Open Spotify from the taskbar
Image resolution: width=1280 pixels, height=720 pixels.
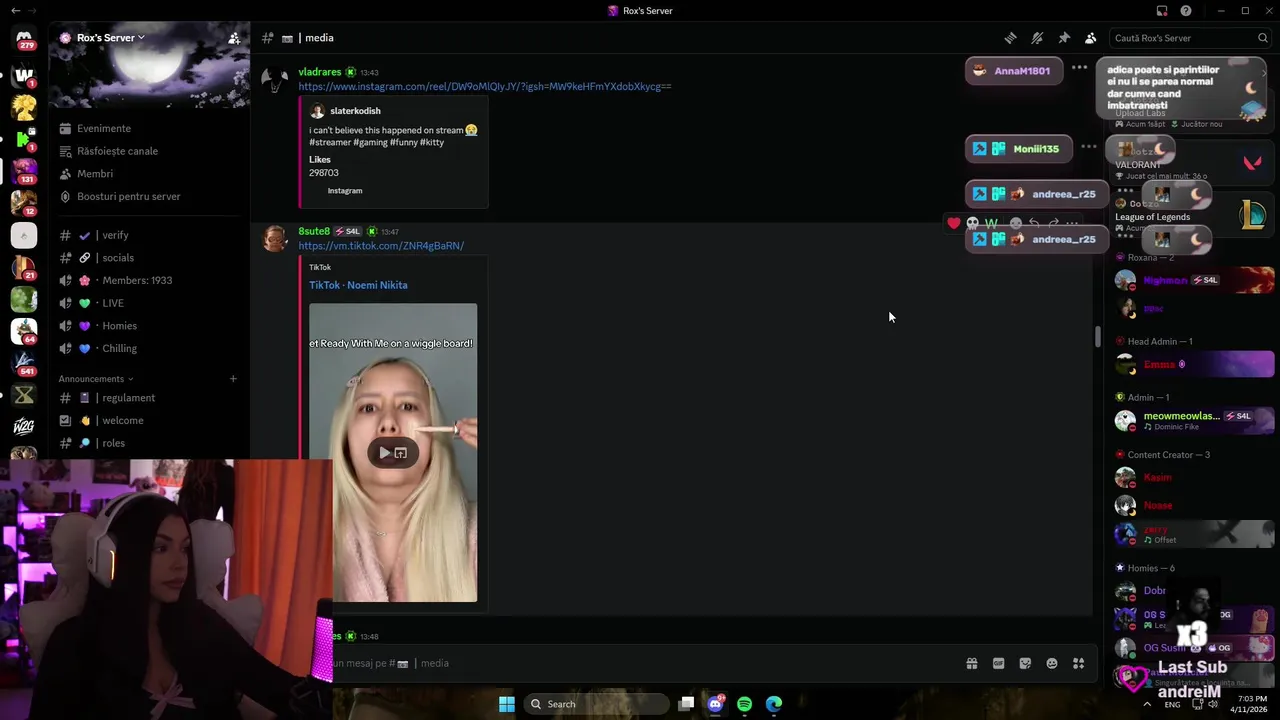coord(745,704)
